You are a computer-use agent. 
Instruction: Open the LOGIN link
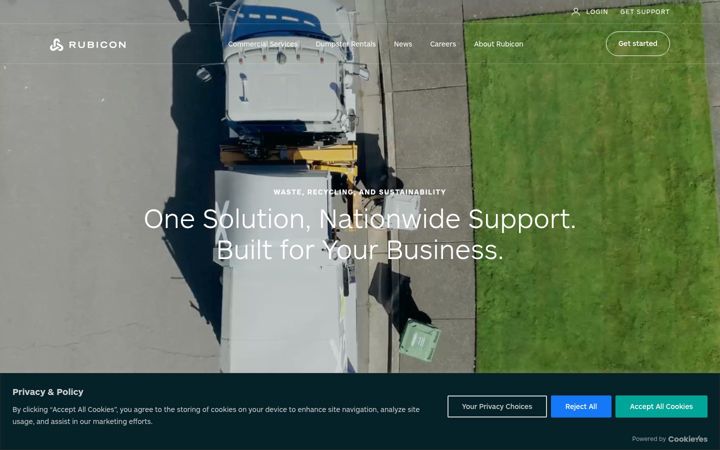click(597, 12)
